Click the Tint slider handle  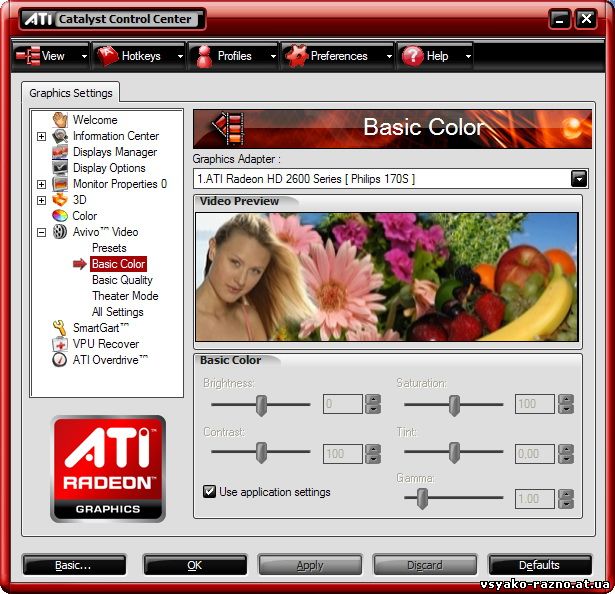pos(454,452)
